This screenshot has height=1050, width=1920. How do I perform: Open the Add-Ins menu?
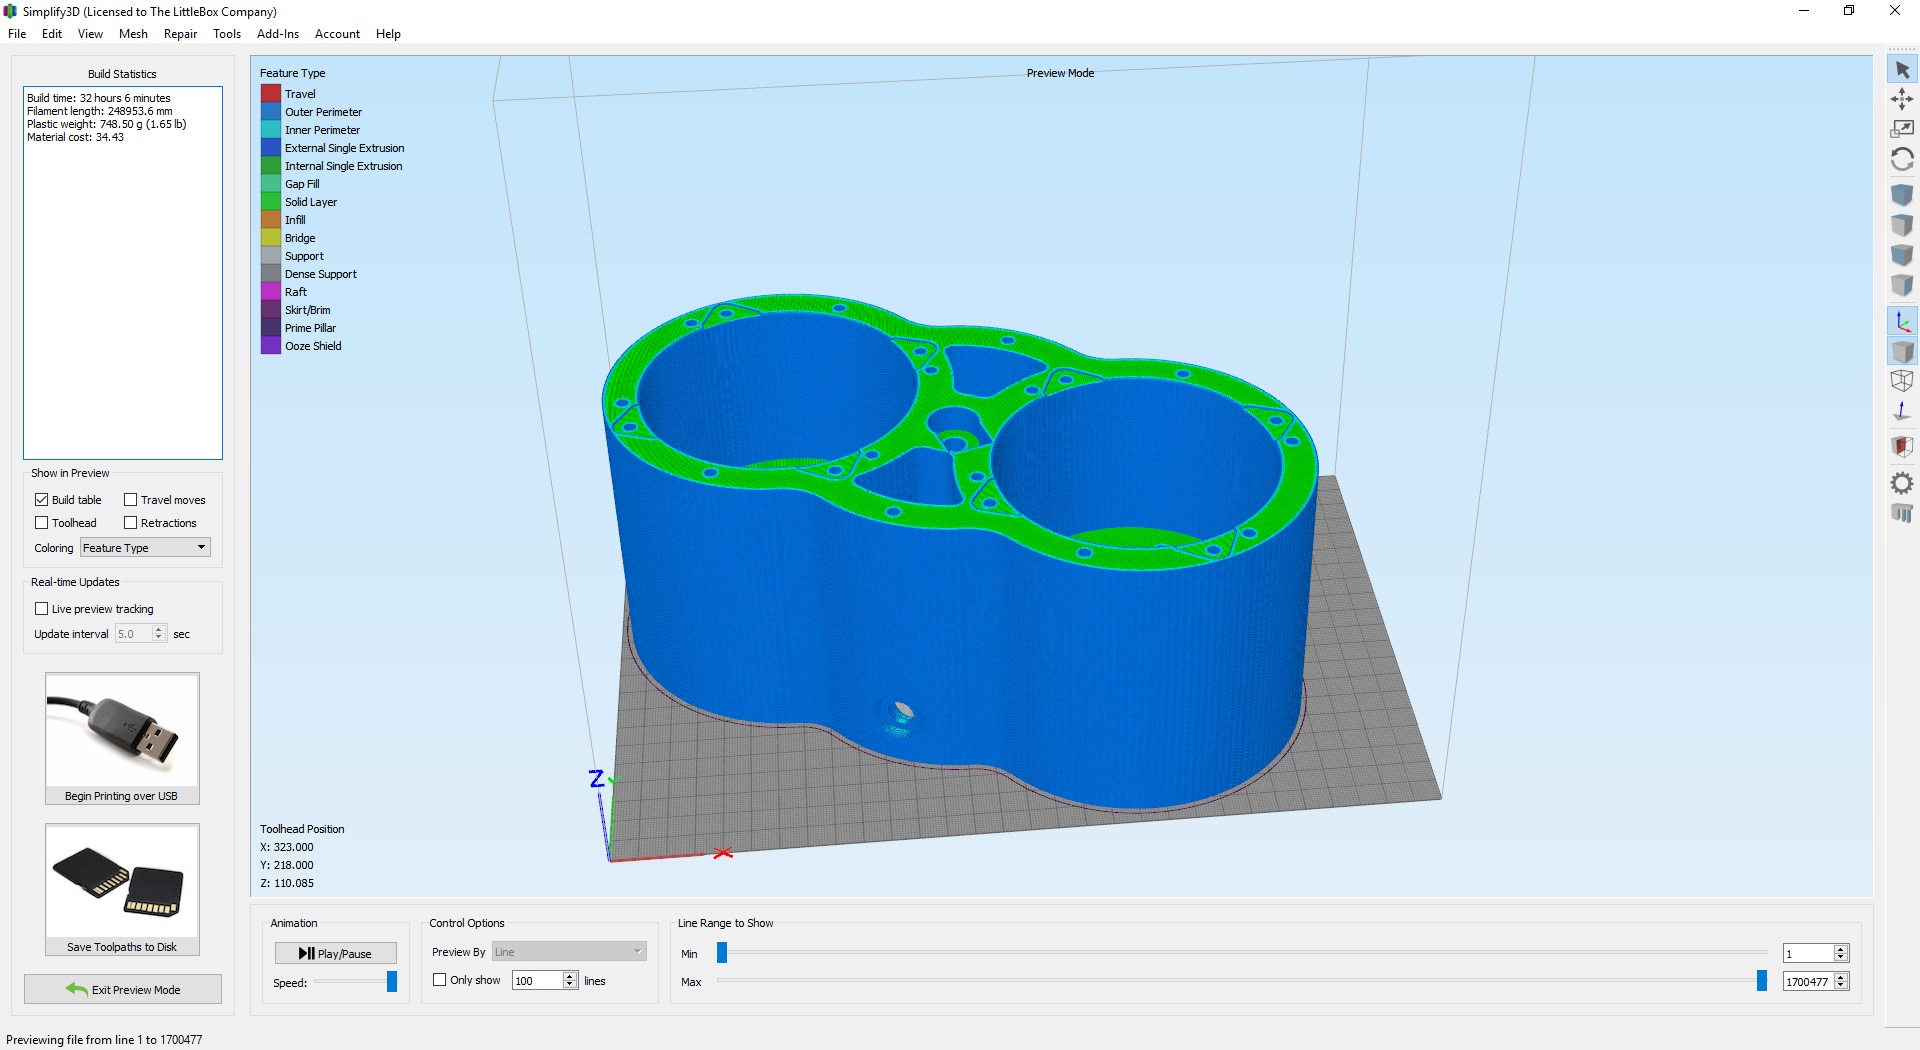tap(278, 34)
